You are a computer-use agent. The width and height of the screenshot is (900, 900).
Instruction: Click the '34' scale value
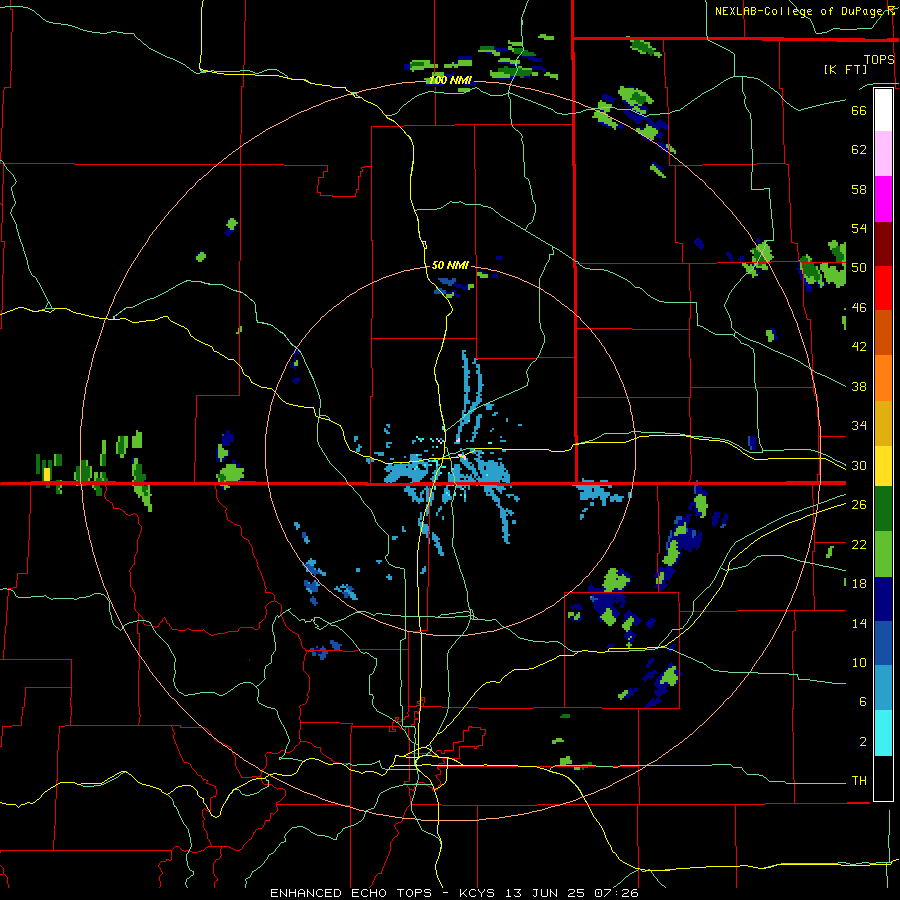point(859,426)
